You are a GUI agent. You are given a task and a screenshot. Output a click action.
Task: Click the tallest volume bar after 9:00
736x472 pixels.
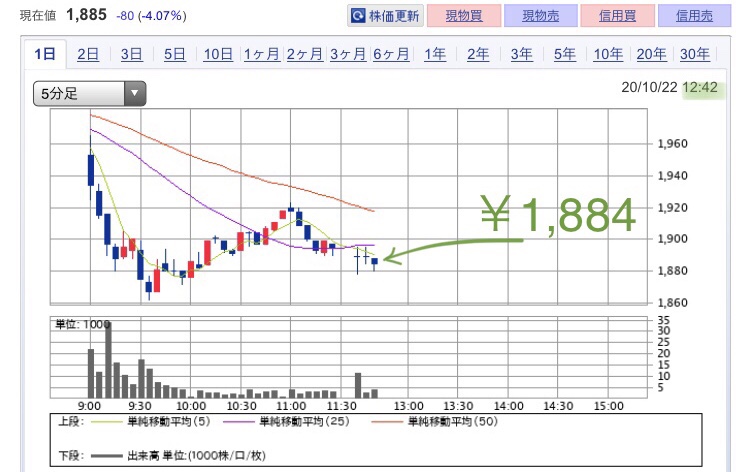point(108,360)
